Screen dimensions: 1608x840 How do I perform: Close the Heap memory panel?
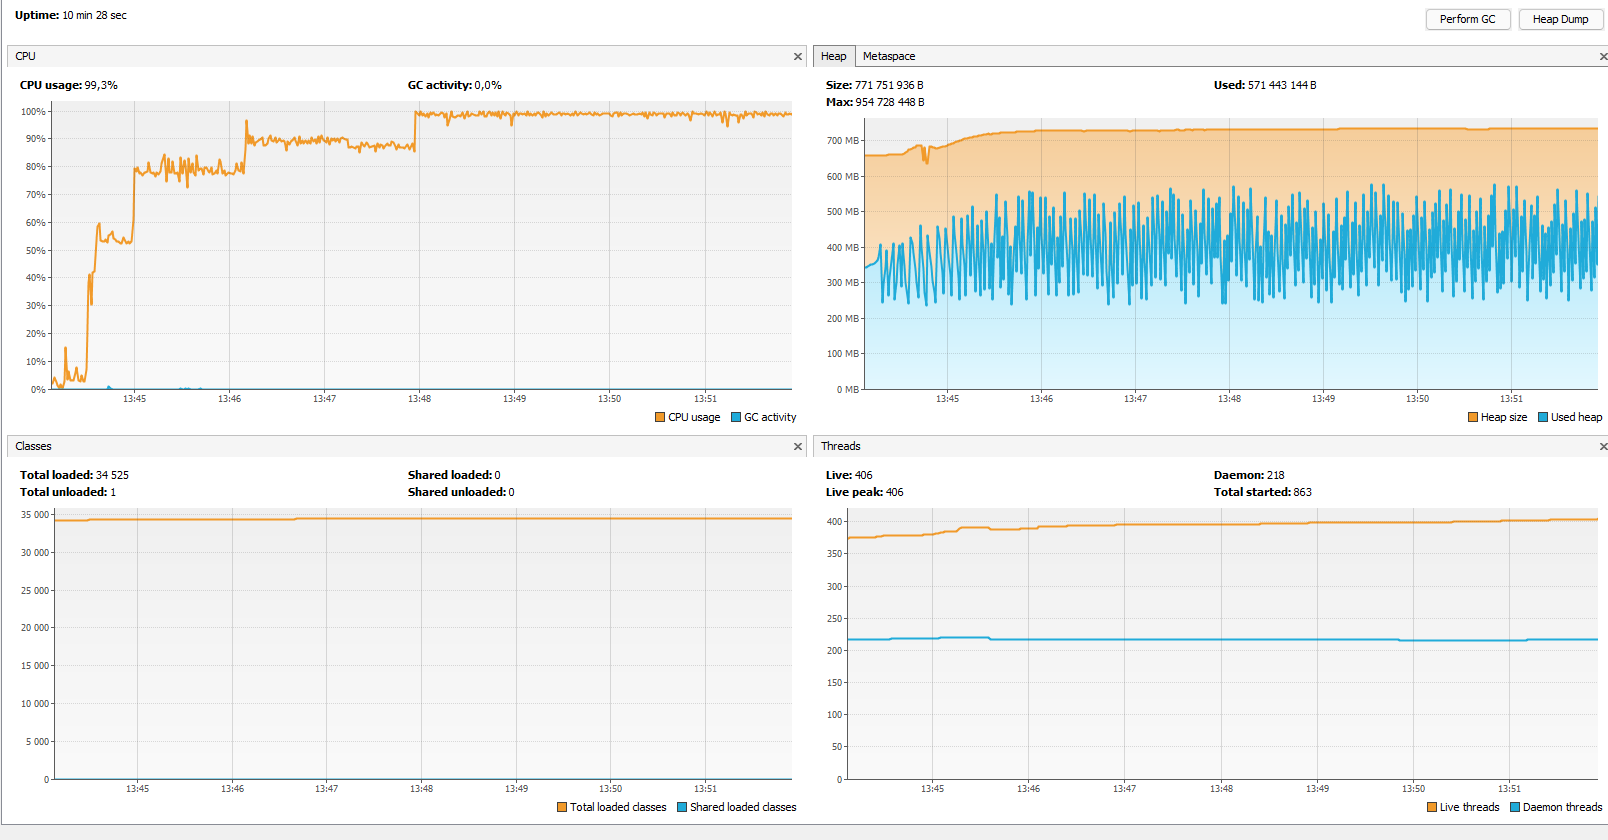click(1603, 57)
